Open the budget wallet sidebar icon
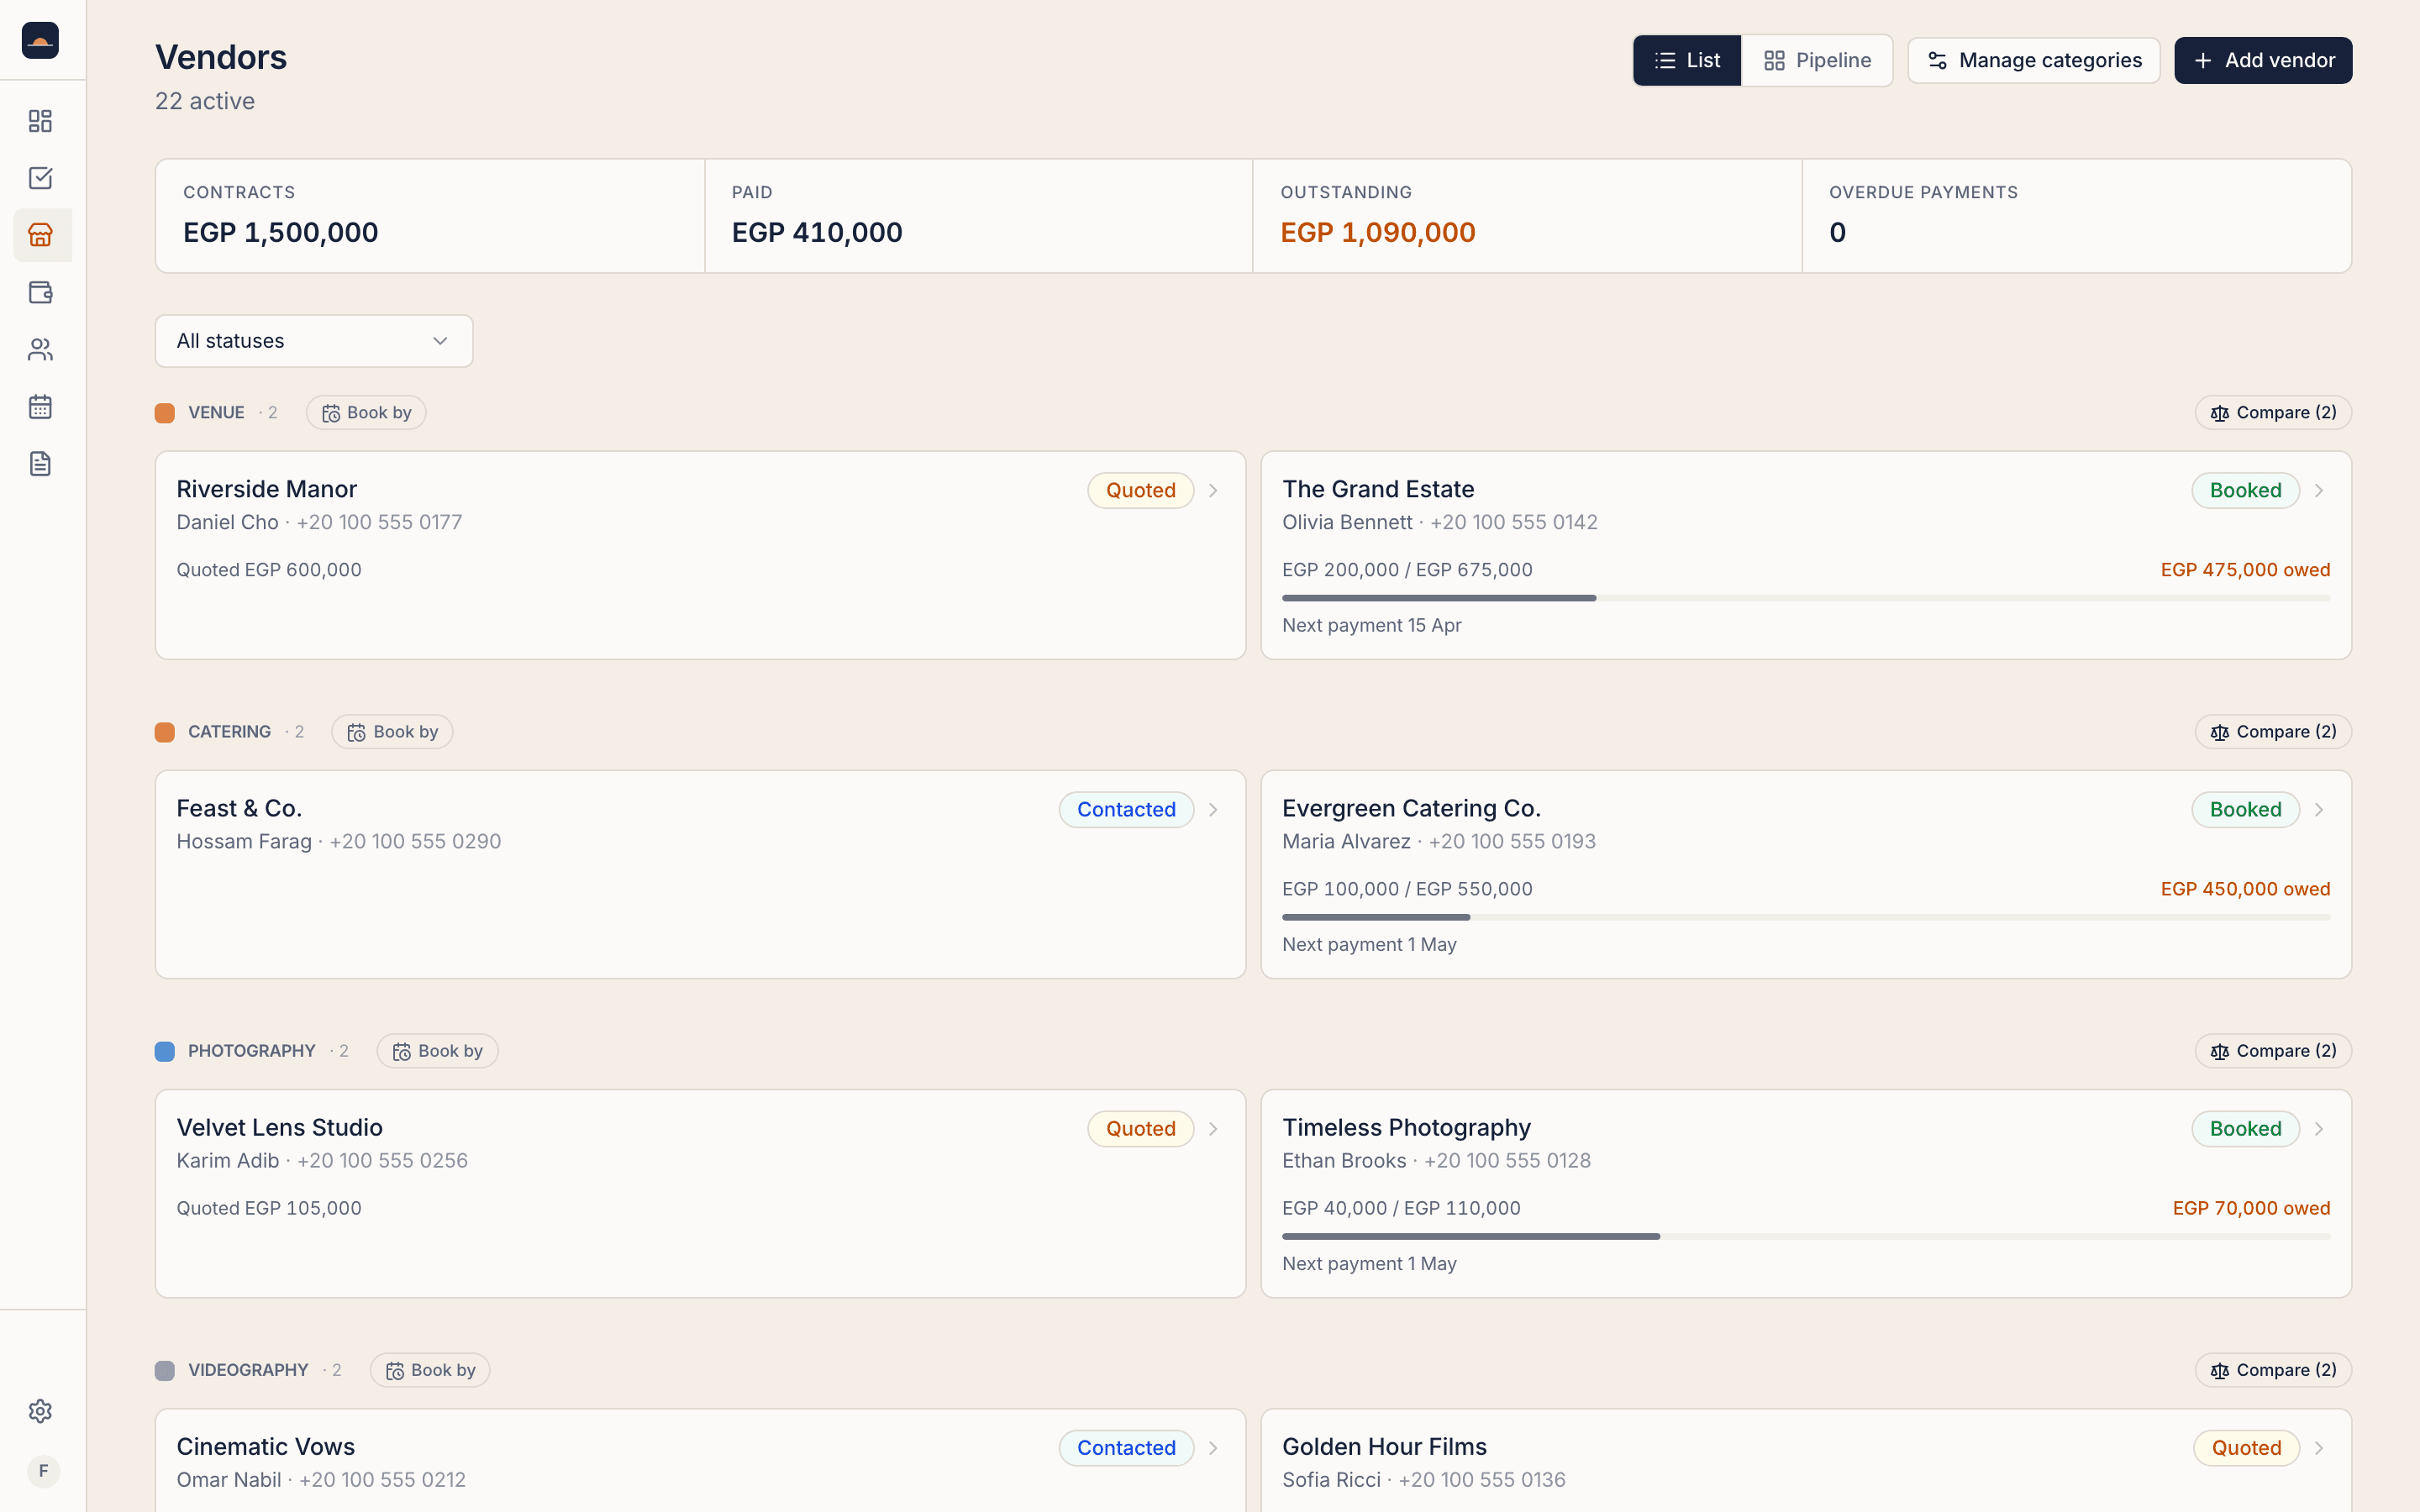The image size is (2420, 1512). pos(40,292)
